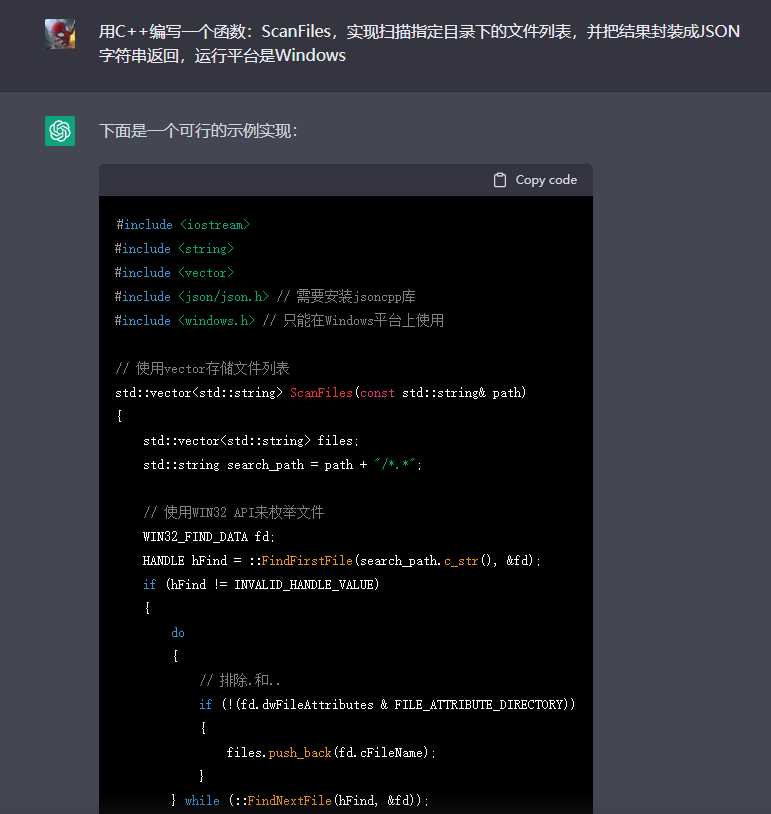Viewport: 771px width, 814px height.
Task: Click the red ScanFiles function name
Action: click(x=321, y=393)
